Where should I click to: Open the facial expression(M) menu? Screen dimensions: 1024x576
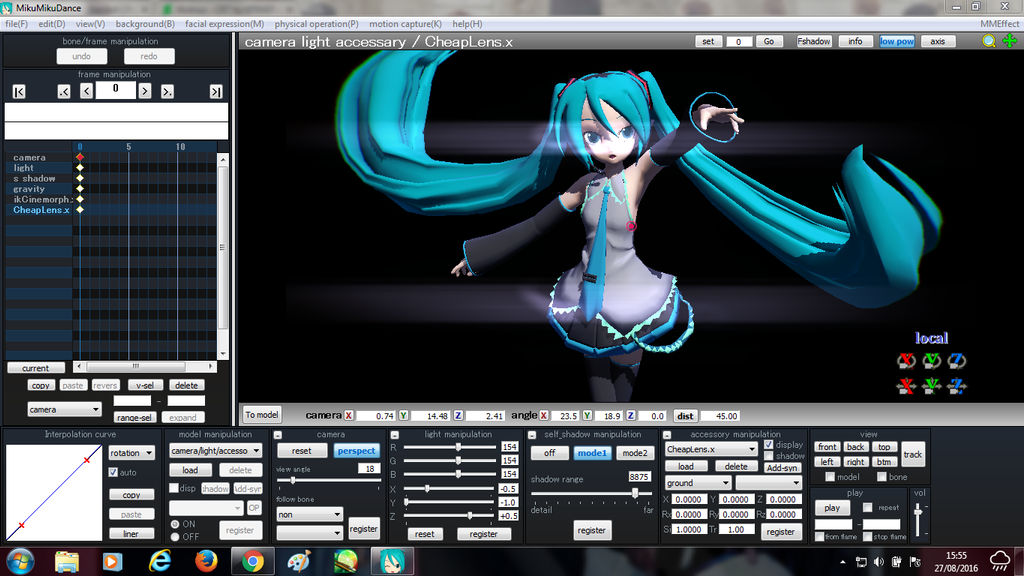pos(225,24)
